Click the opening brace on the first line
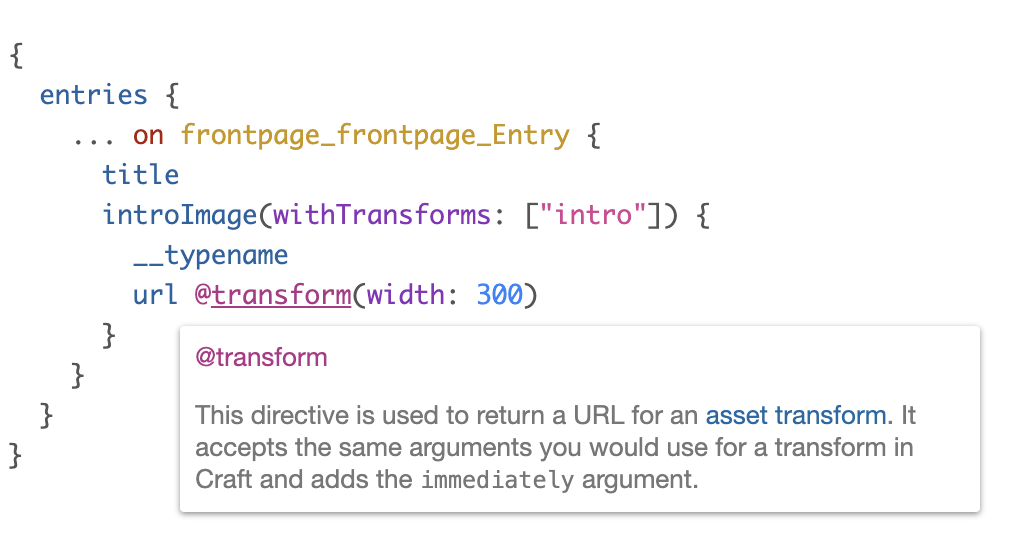 (17, 55)
